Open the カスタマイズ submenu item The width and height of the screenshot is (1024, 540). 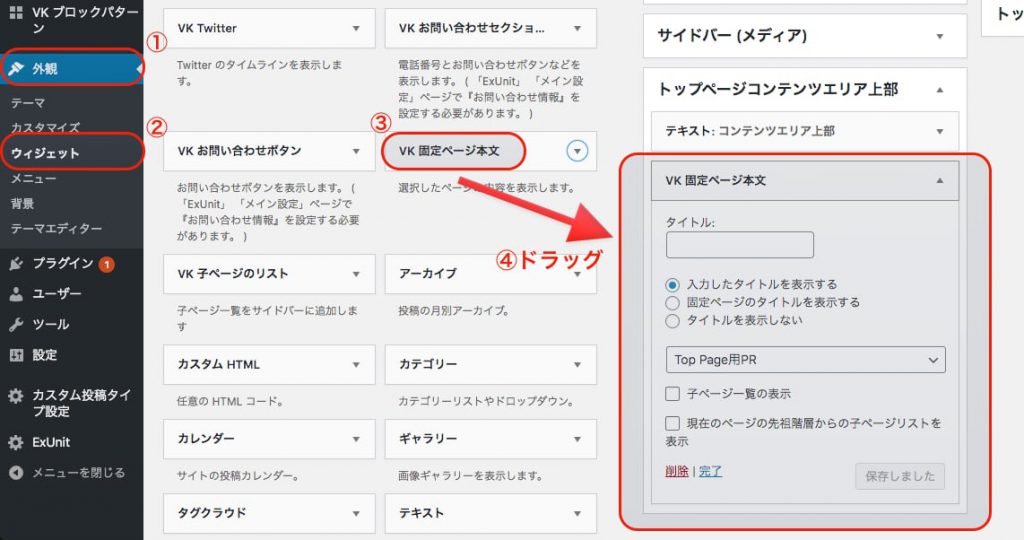45,127
